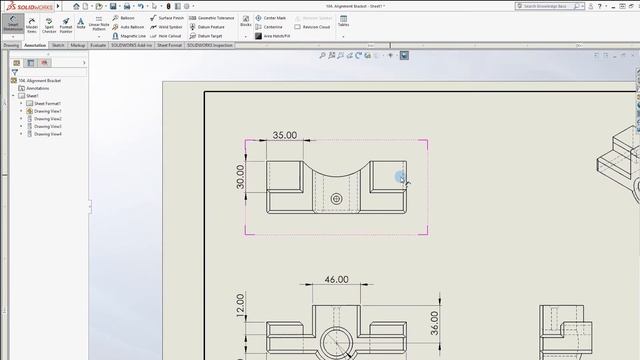
Task: Select the 46.00 dimension text
Action: [336, 280]
